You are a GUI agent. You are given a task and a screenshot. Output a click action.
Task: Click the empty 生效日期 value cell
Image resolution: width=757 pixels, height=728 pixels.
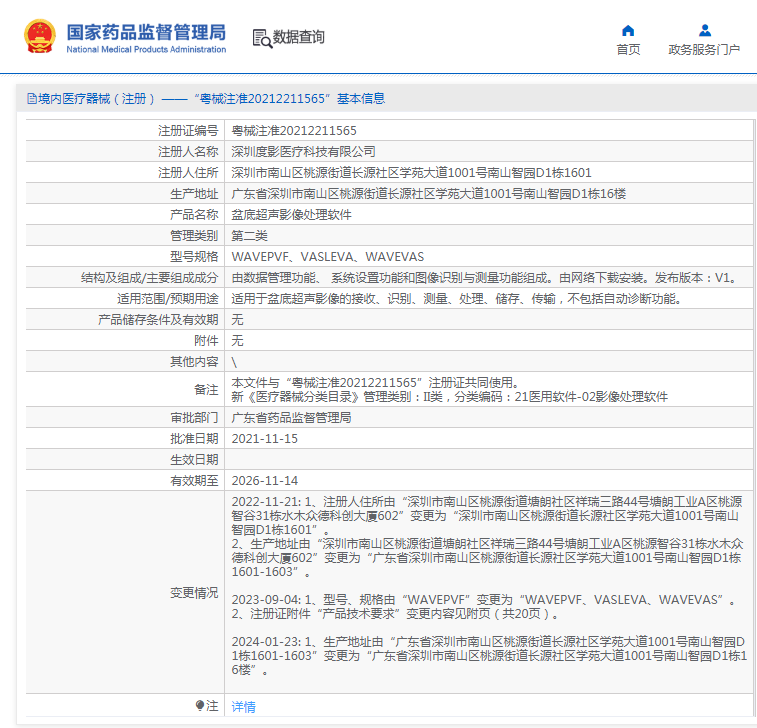(x=489, y=460)
